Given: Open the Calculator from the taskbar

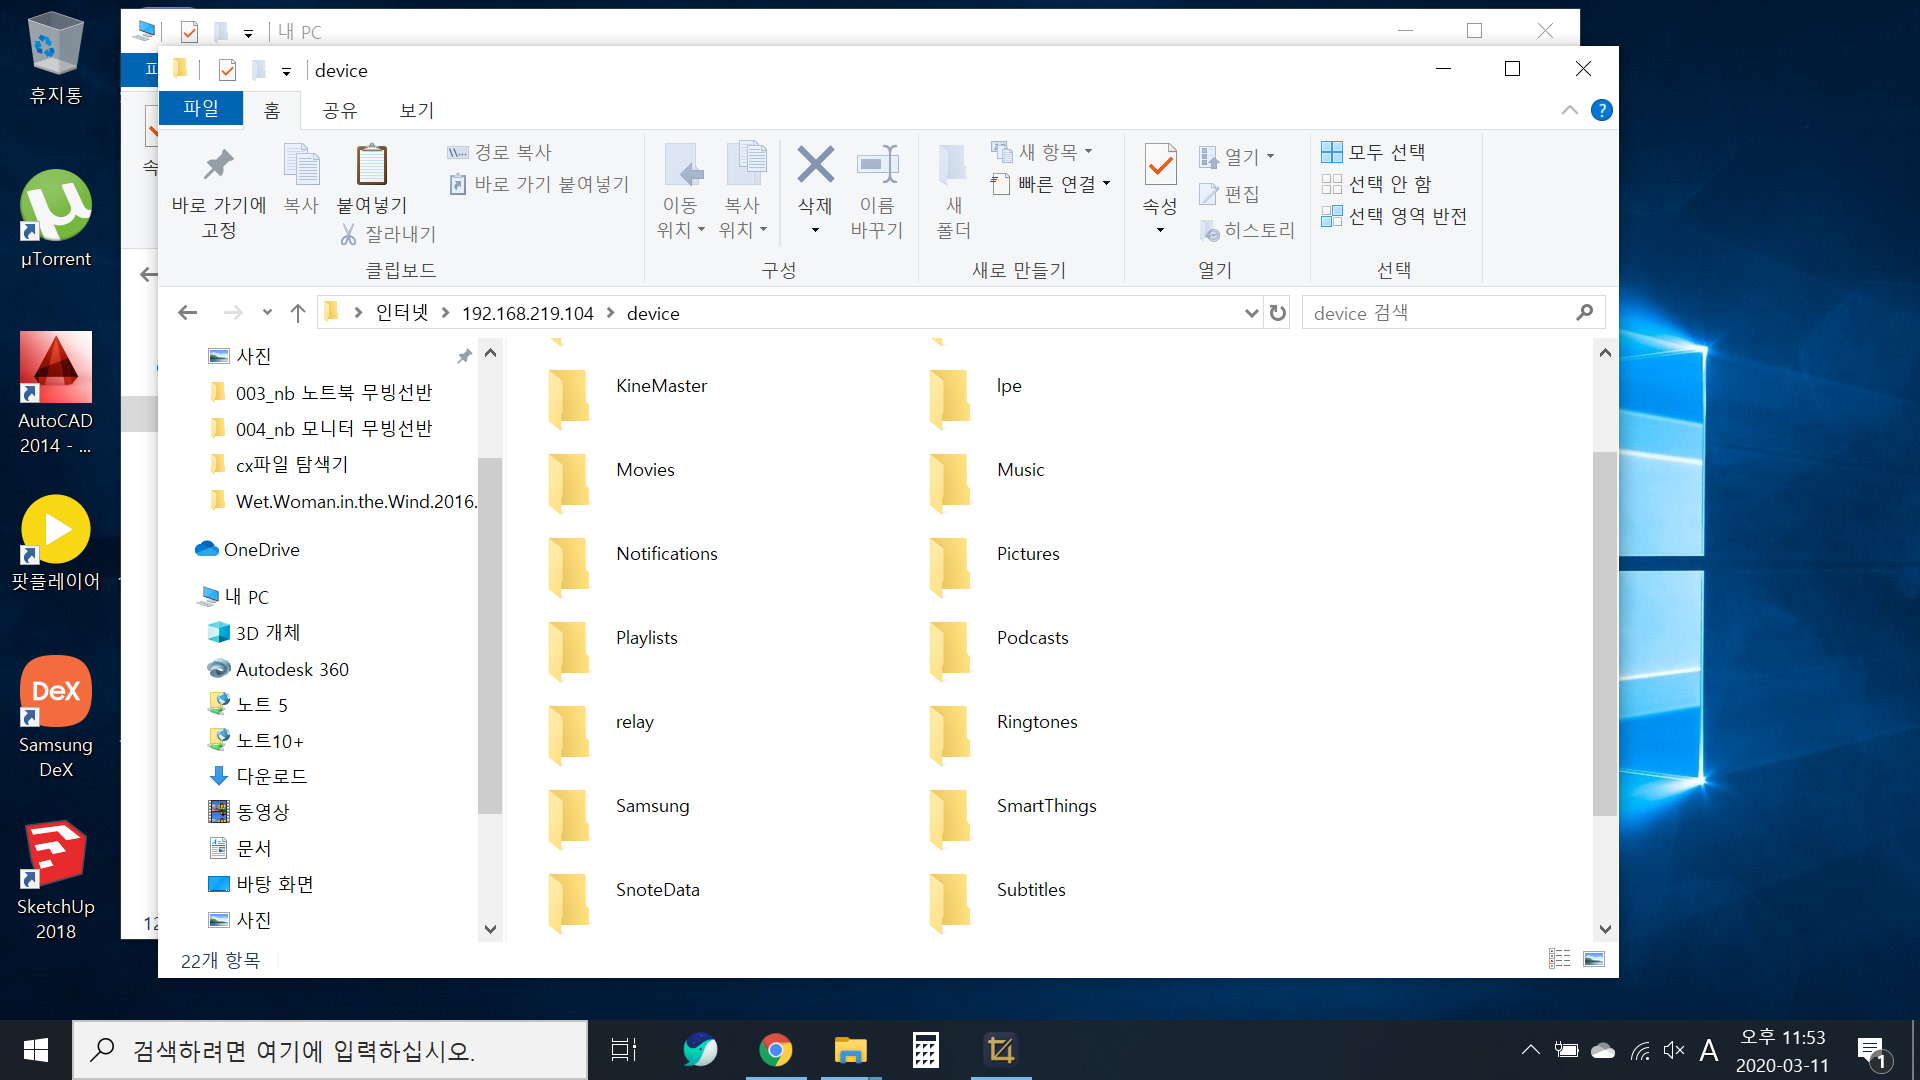Looking at the screenshot, I should click(x=926, y=1050).
